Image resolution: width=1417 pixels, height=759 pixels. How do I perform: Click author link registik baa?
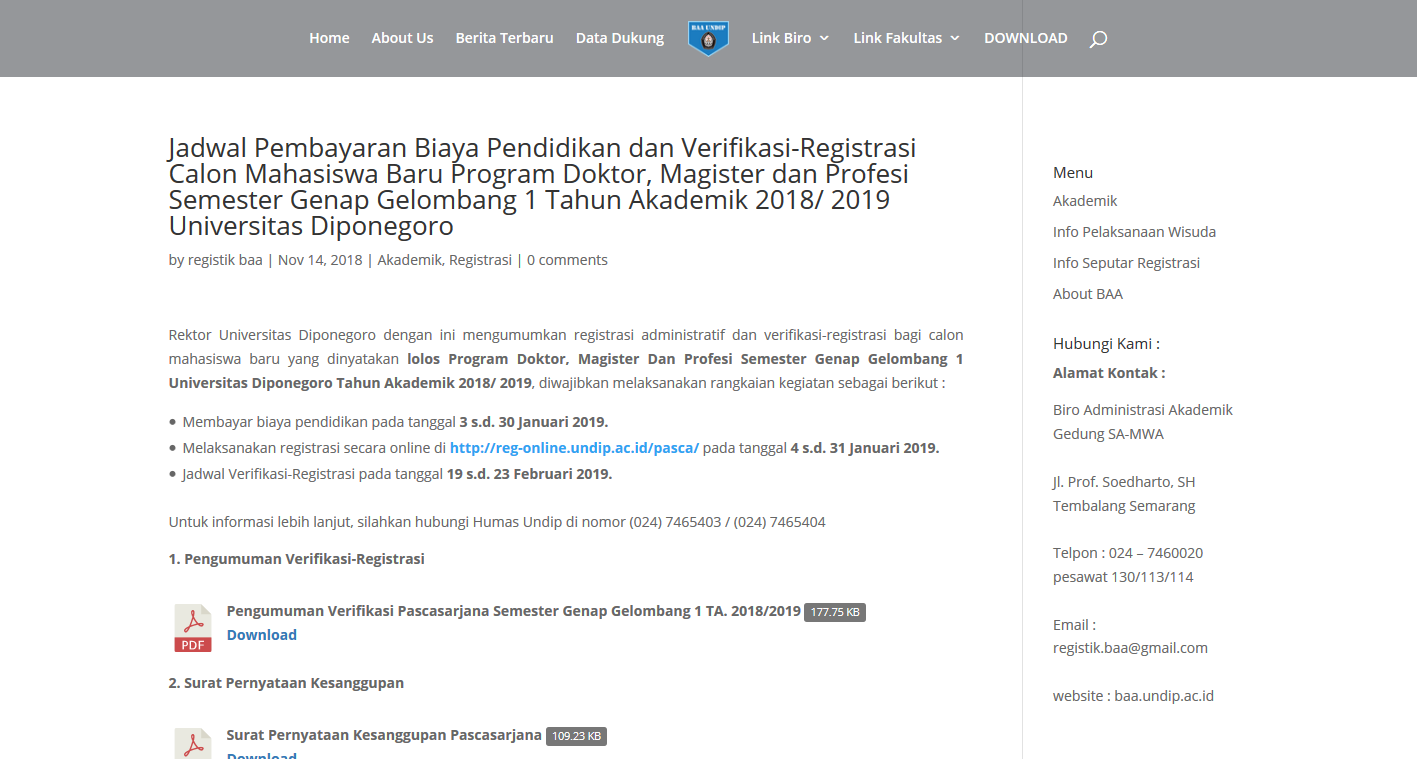pos(225,260)
